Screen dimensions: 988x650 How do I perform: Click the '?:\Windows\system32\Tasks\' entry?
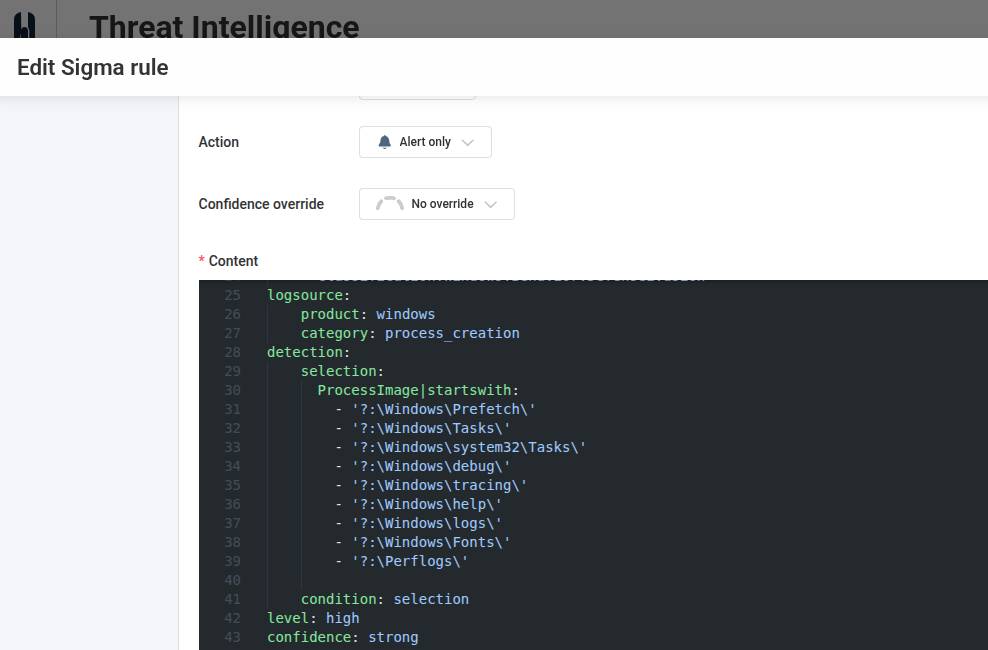coord(469,447)
